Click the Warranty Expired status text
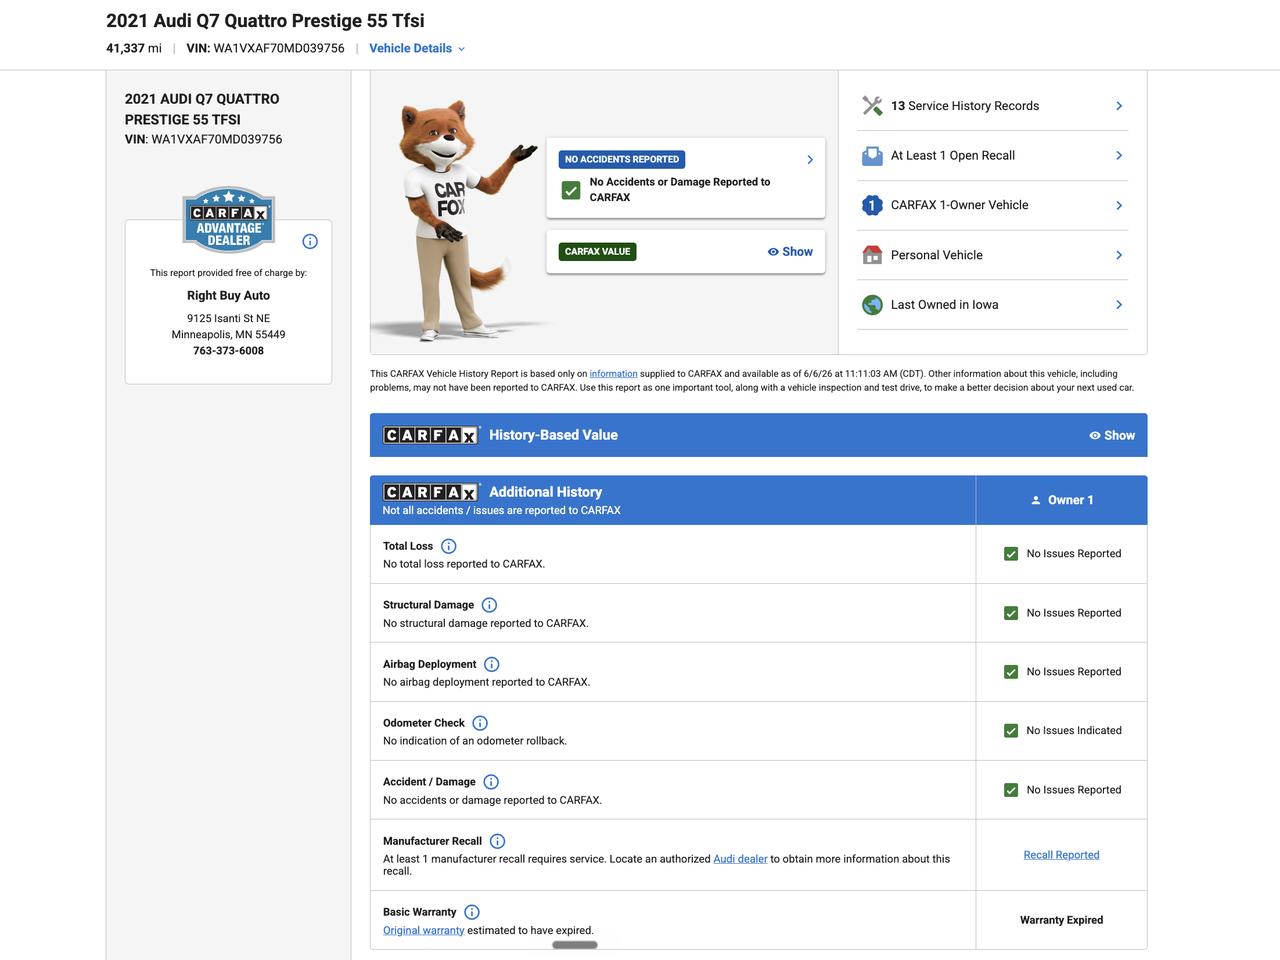Viewport: 1280px width, 960px height. pos(1061,920)
